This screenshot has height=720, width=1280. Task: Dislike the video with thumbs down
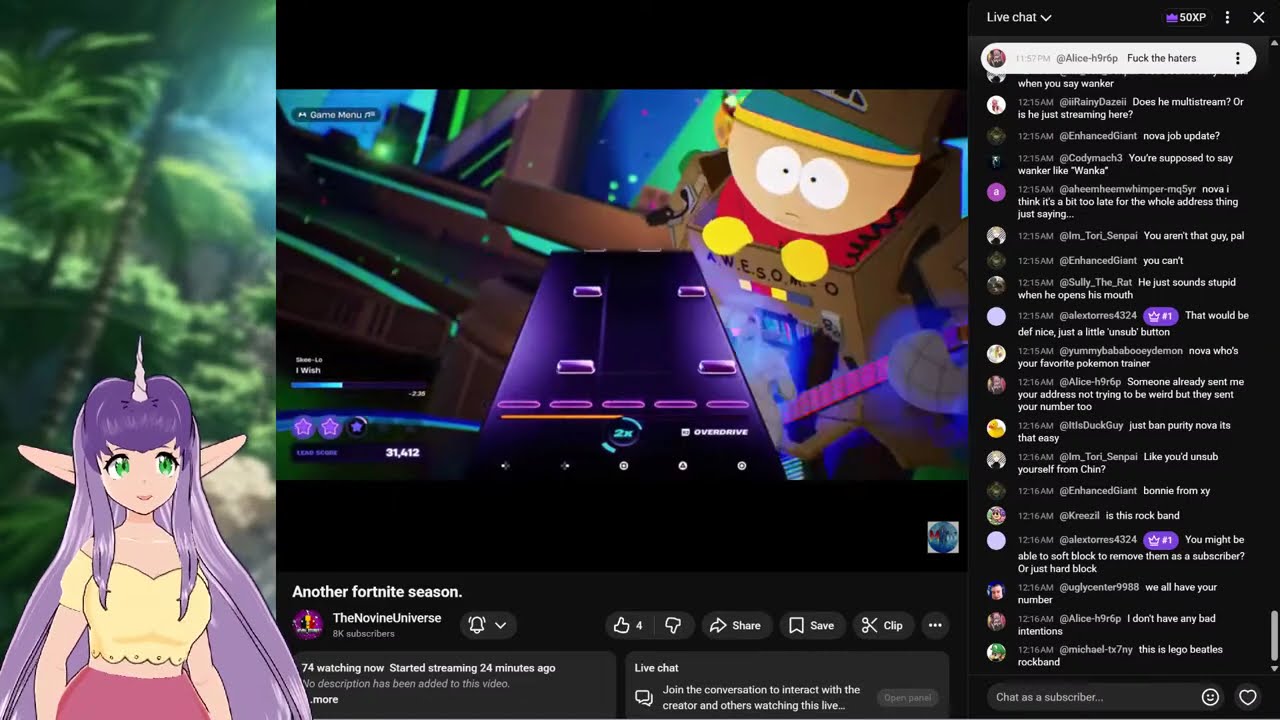(673, 625)
